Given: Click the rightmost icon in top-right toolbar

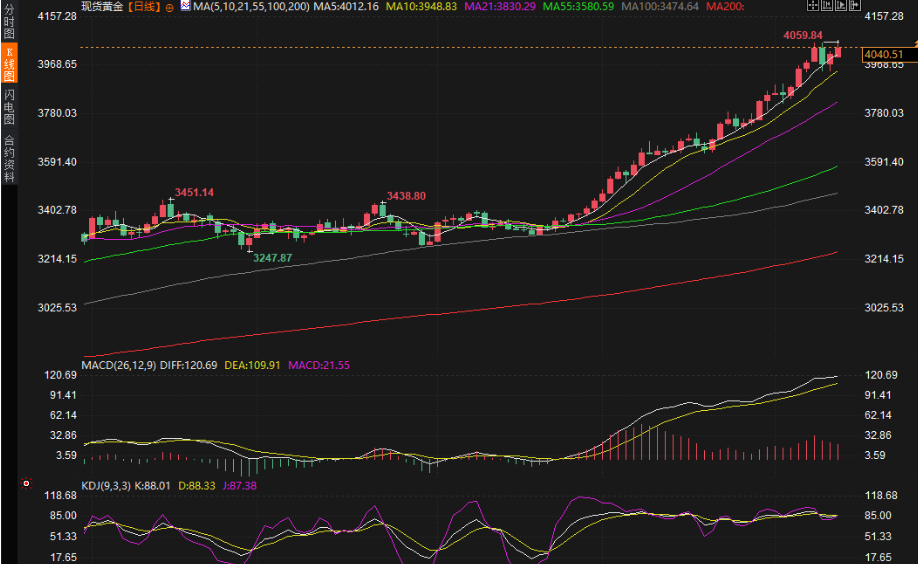Looking at the screenshot, I should 857,6.
